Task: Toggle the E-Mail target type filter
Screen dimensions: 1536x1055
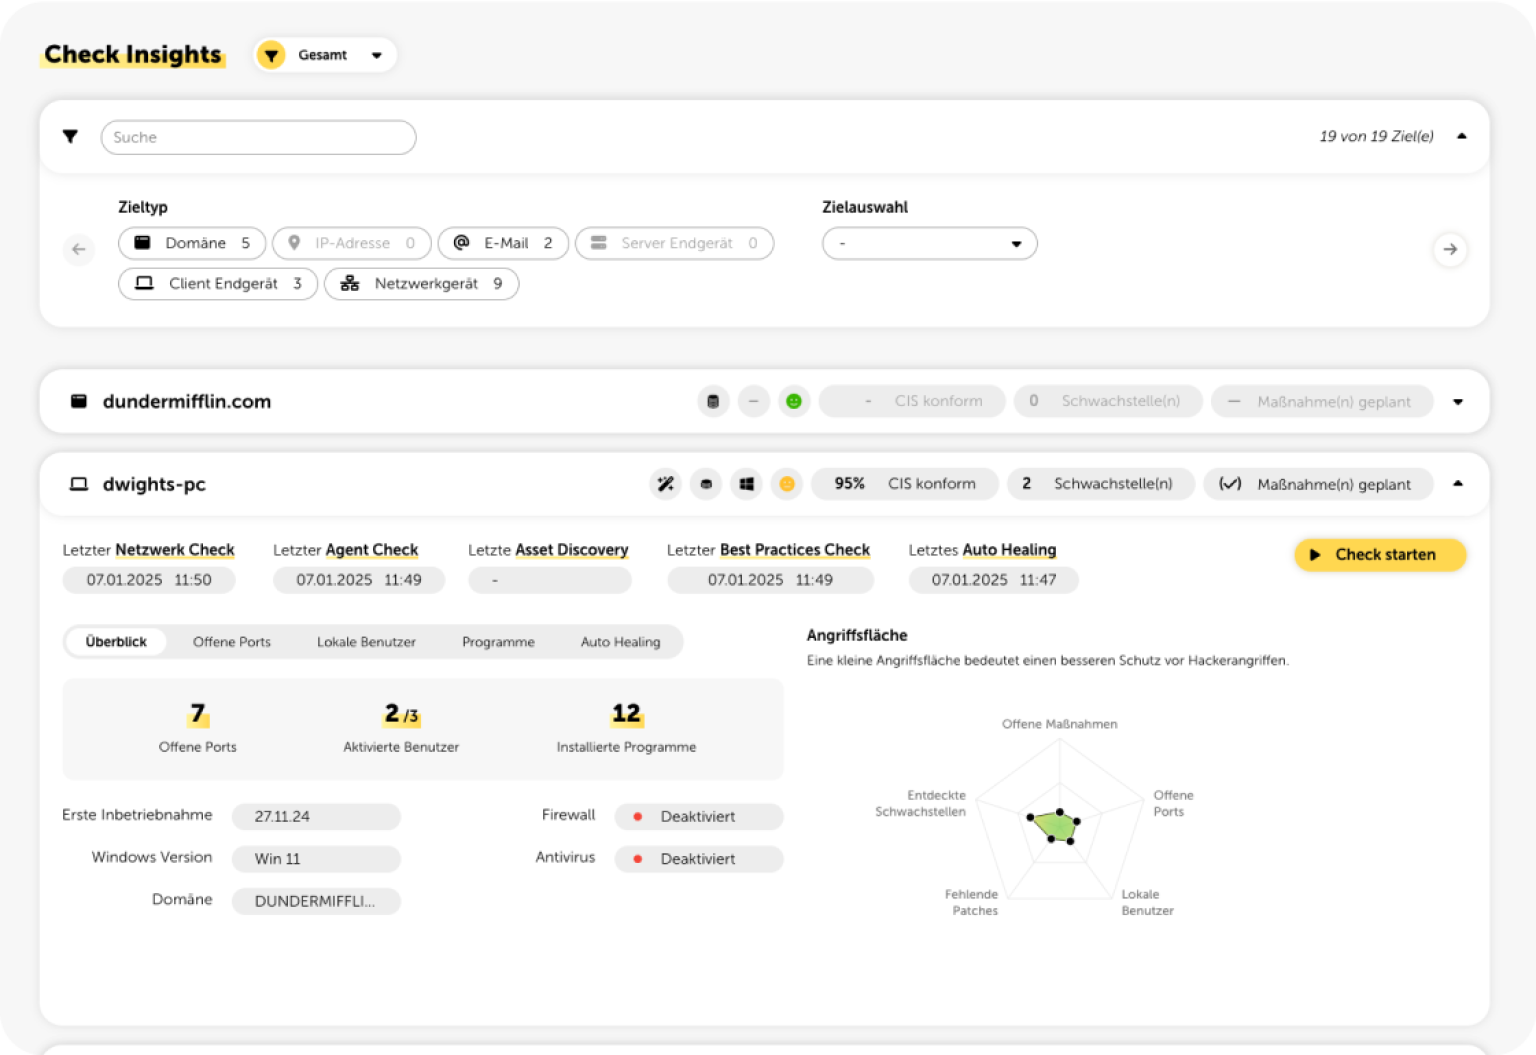Action: coord(503,243)
